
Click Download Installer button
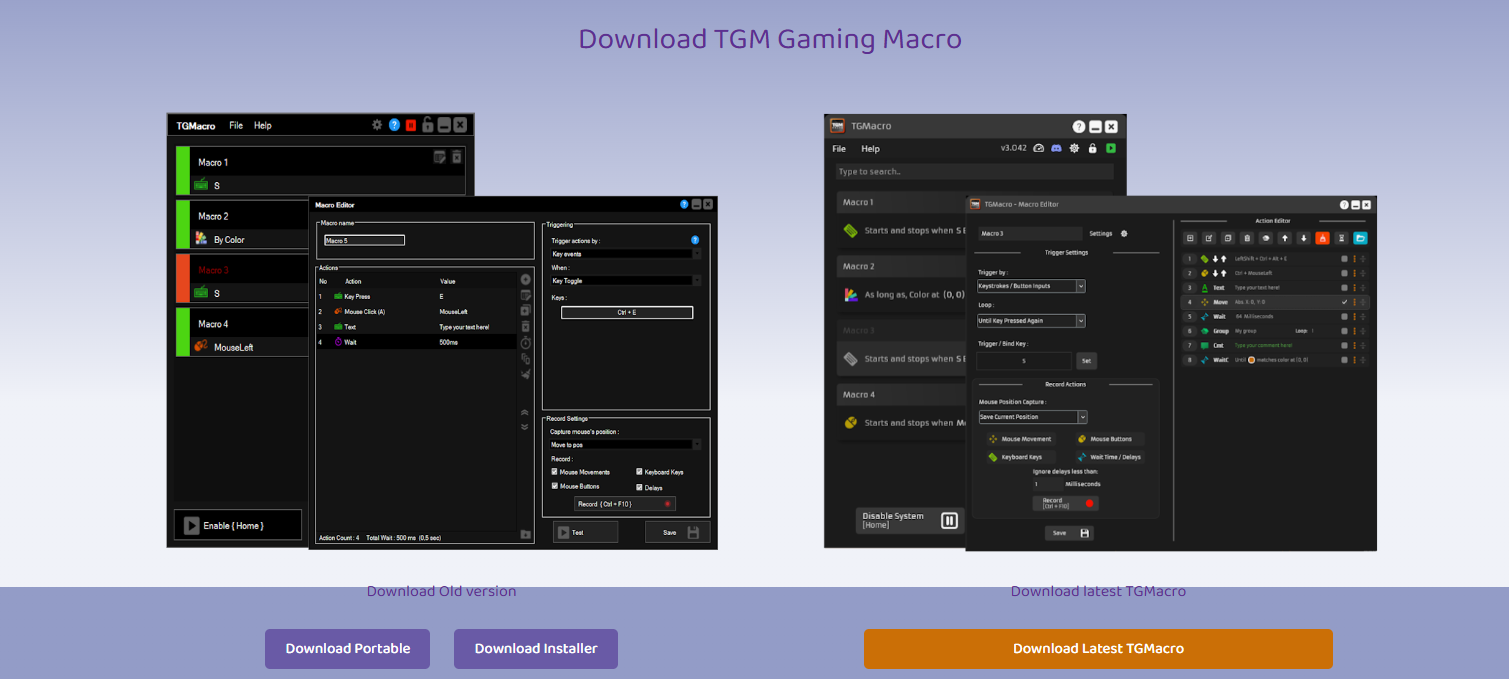pyautogui.click(x=536, y=649)
